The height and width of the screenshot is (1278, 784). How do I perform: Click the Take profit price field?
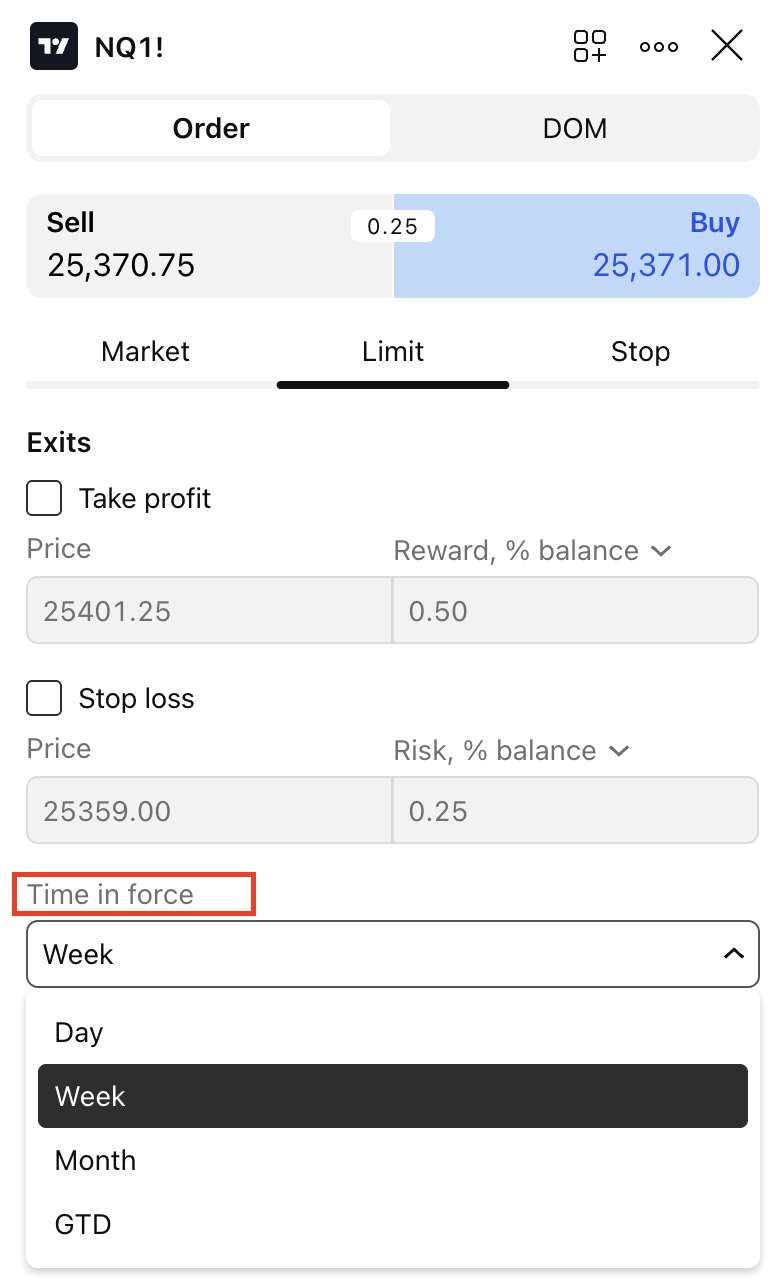click(209, 611)
